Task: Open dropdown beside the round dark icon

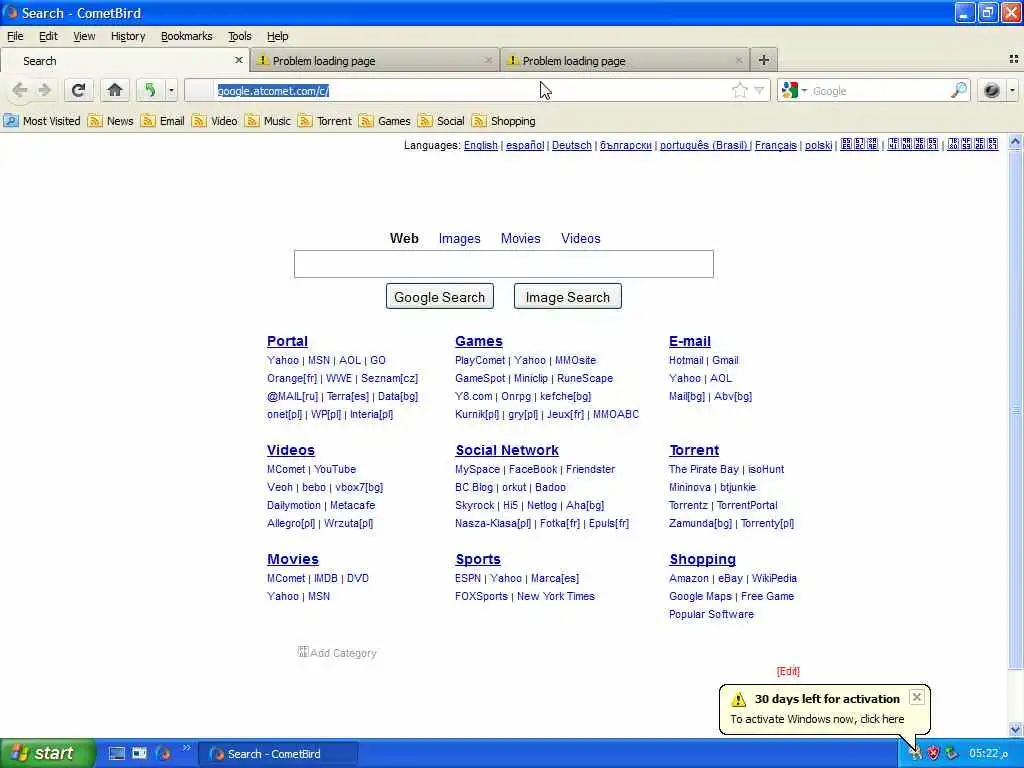Action: pyautogui.click(x=1012, y=90)
